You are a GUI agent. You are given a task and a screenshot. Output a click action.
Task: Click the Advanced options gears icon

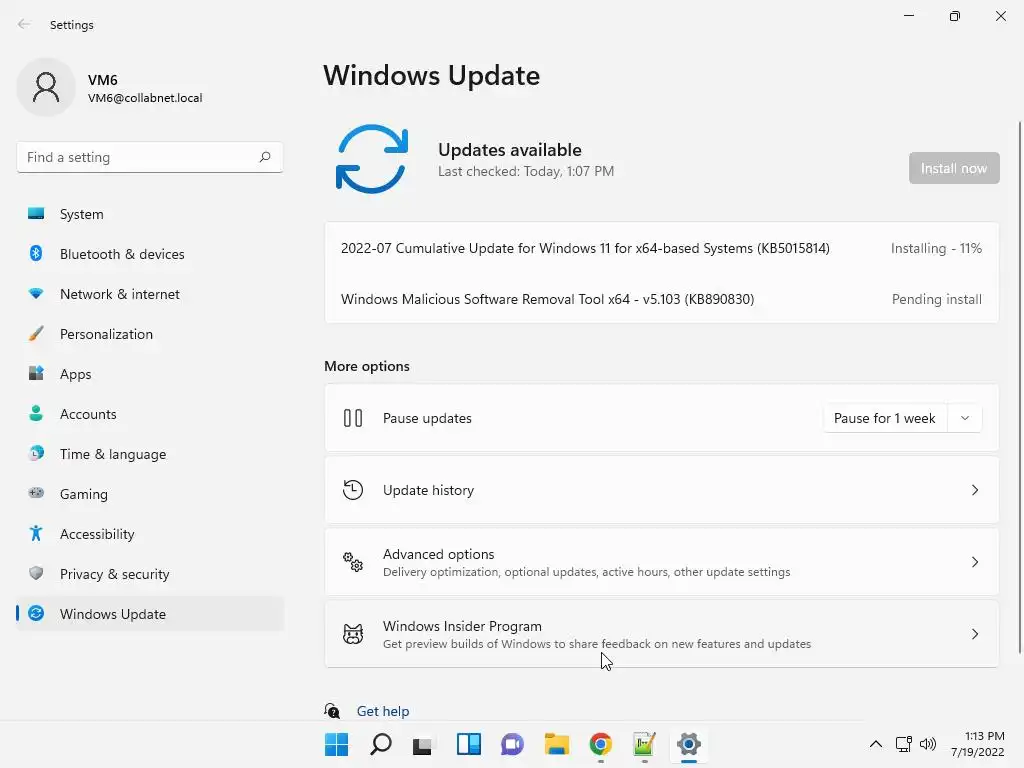353,562
